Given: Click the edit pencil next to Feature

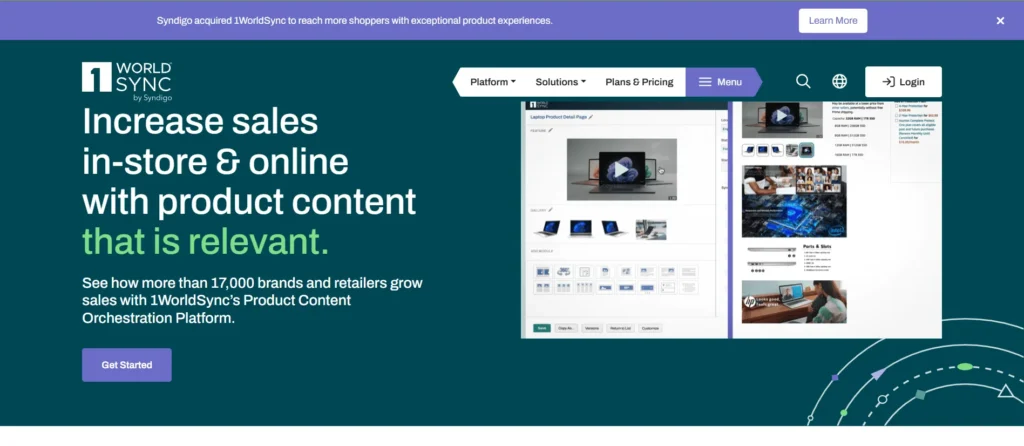Looking at the screenshot, I should (550, 130).
